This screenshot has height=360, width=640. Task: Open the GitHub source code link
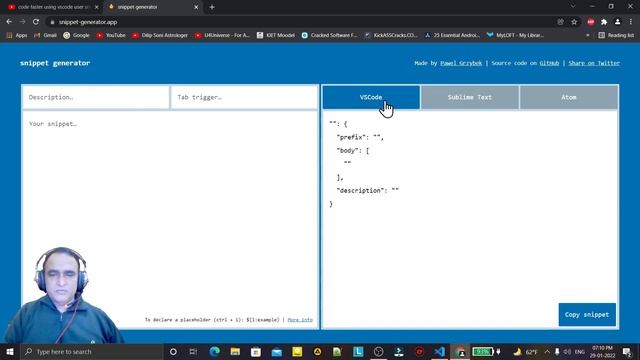coord(549,63)
